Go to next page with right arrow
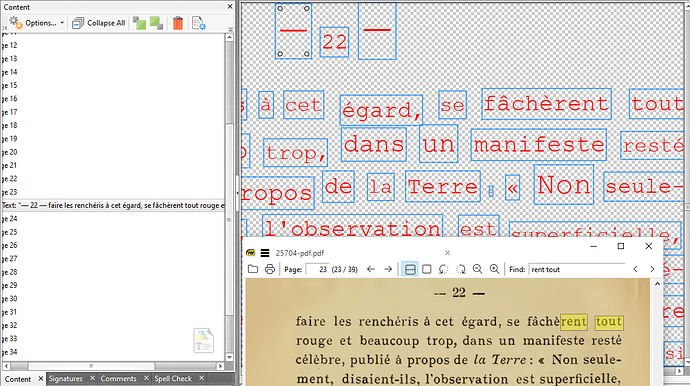Image resolution: width=690 pixels, height=386 pixels. pyautogui.click(x=388, y=269)
